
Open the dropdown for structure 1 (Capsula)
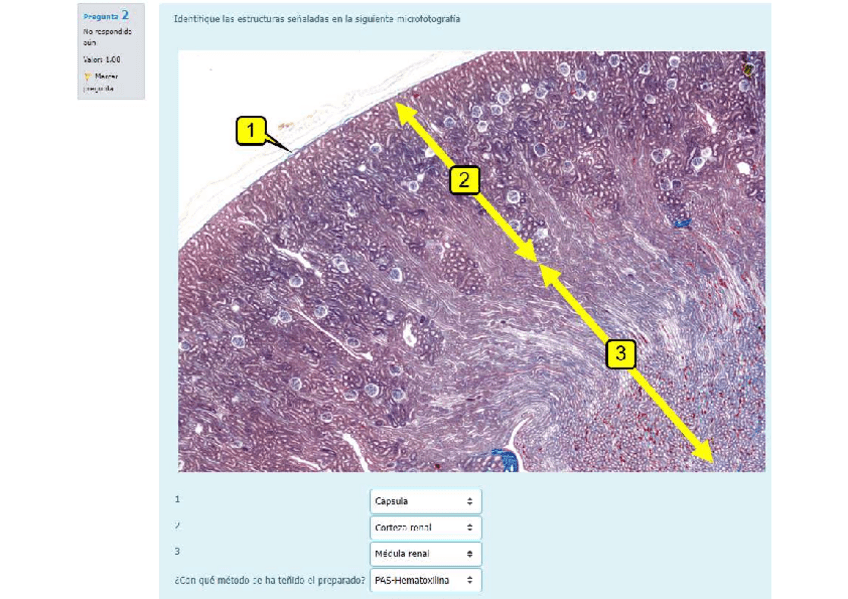(426, 501)
